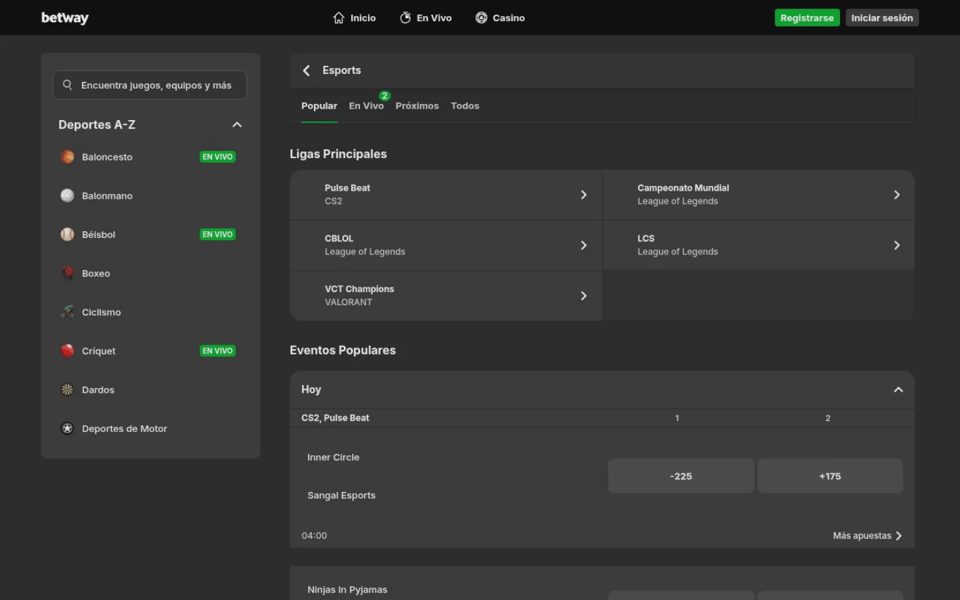Viewport: 960px width, 600px height.
Task: Bet on Inner Circle at -225
Action: (x=681, y=476)
